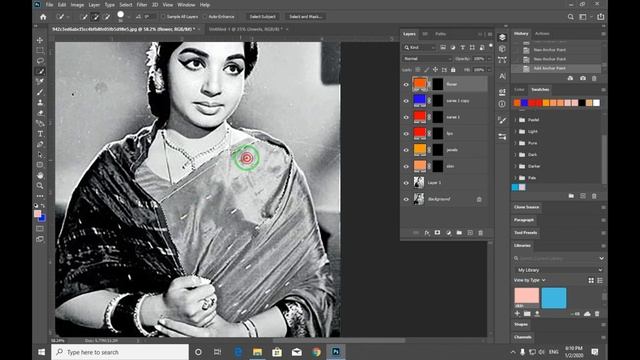Image resolution: width=640 pixels, height=360 pixels.
Task: Expand the Pastel swatch group
Action: [515, 120]
